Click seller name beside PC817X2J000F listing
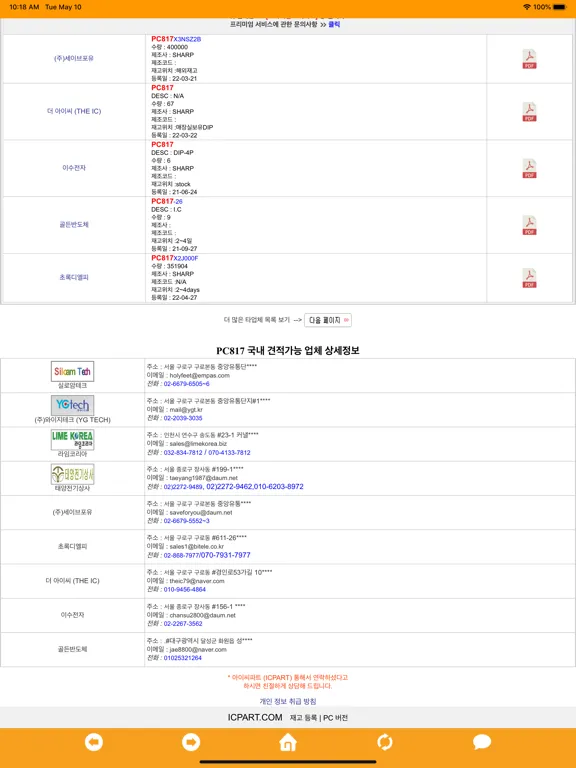 point(74,277)
